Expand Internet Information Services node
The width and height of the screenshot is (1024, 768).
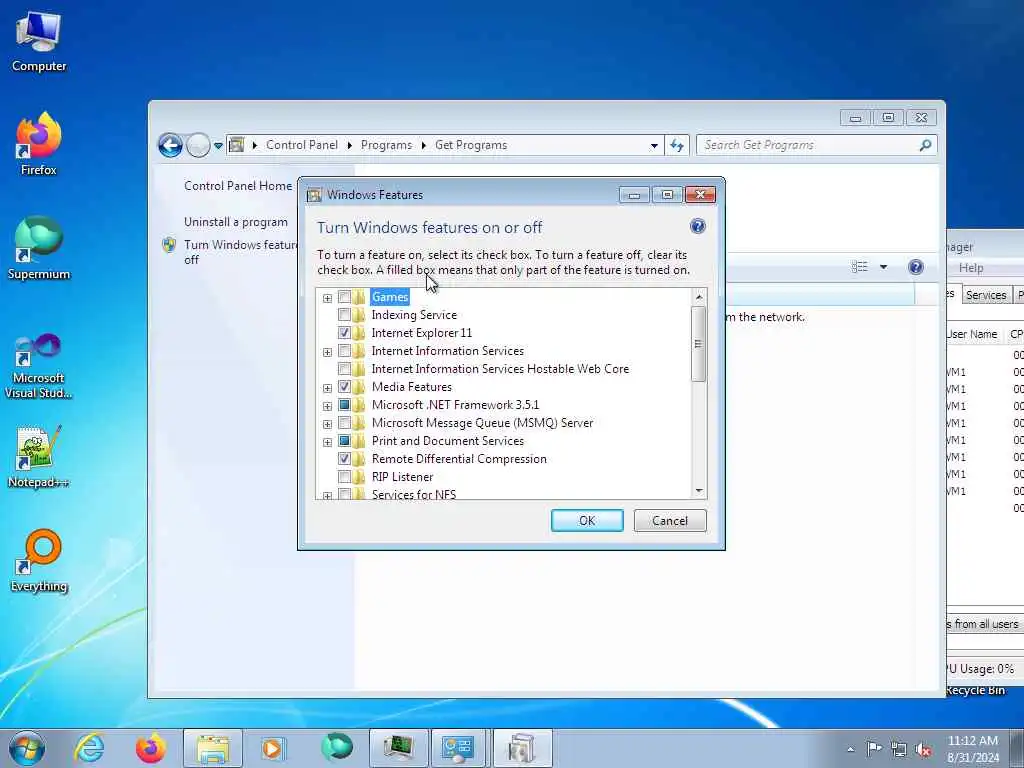point(327,352)
